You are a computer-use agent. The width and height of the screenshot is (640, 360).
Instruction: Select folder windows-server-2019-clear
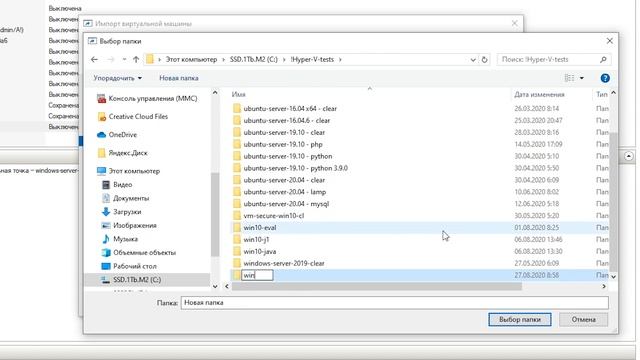(x=284, y=263)
